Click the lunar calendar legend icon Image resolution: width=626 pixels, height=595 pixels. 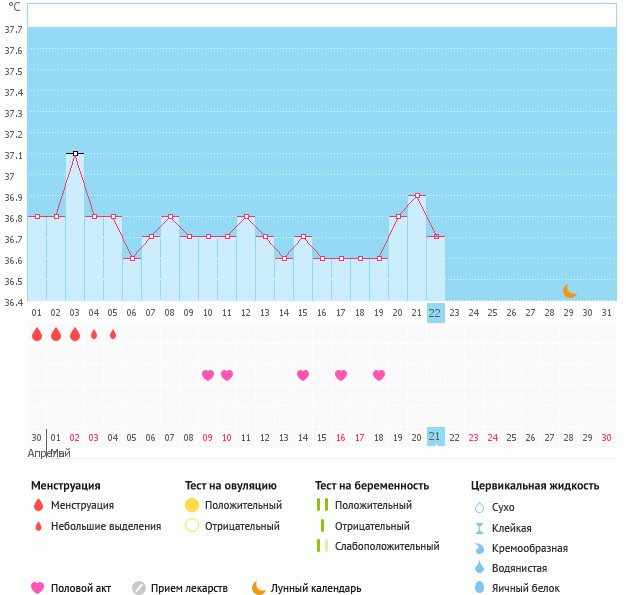click(x=259, y=588)
